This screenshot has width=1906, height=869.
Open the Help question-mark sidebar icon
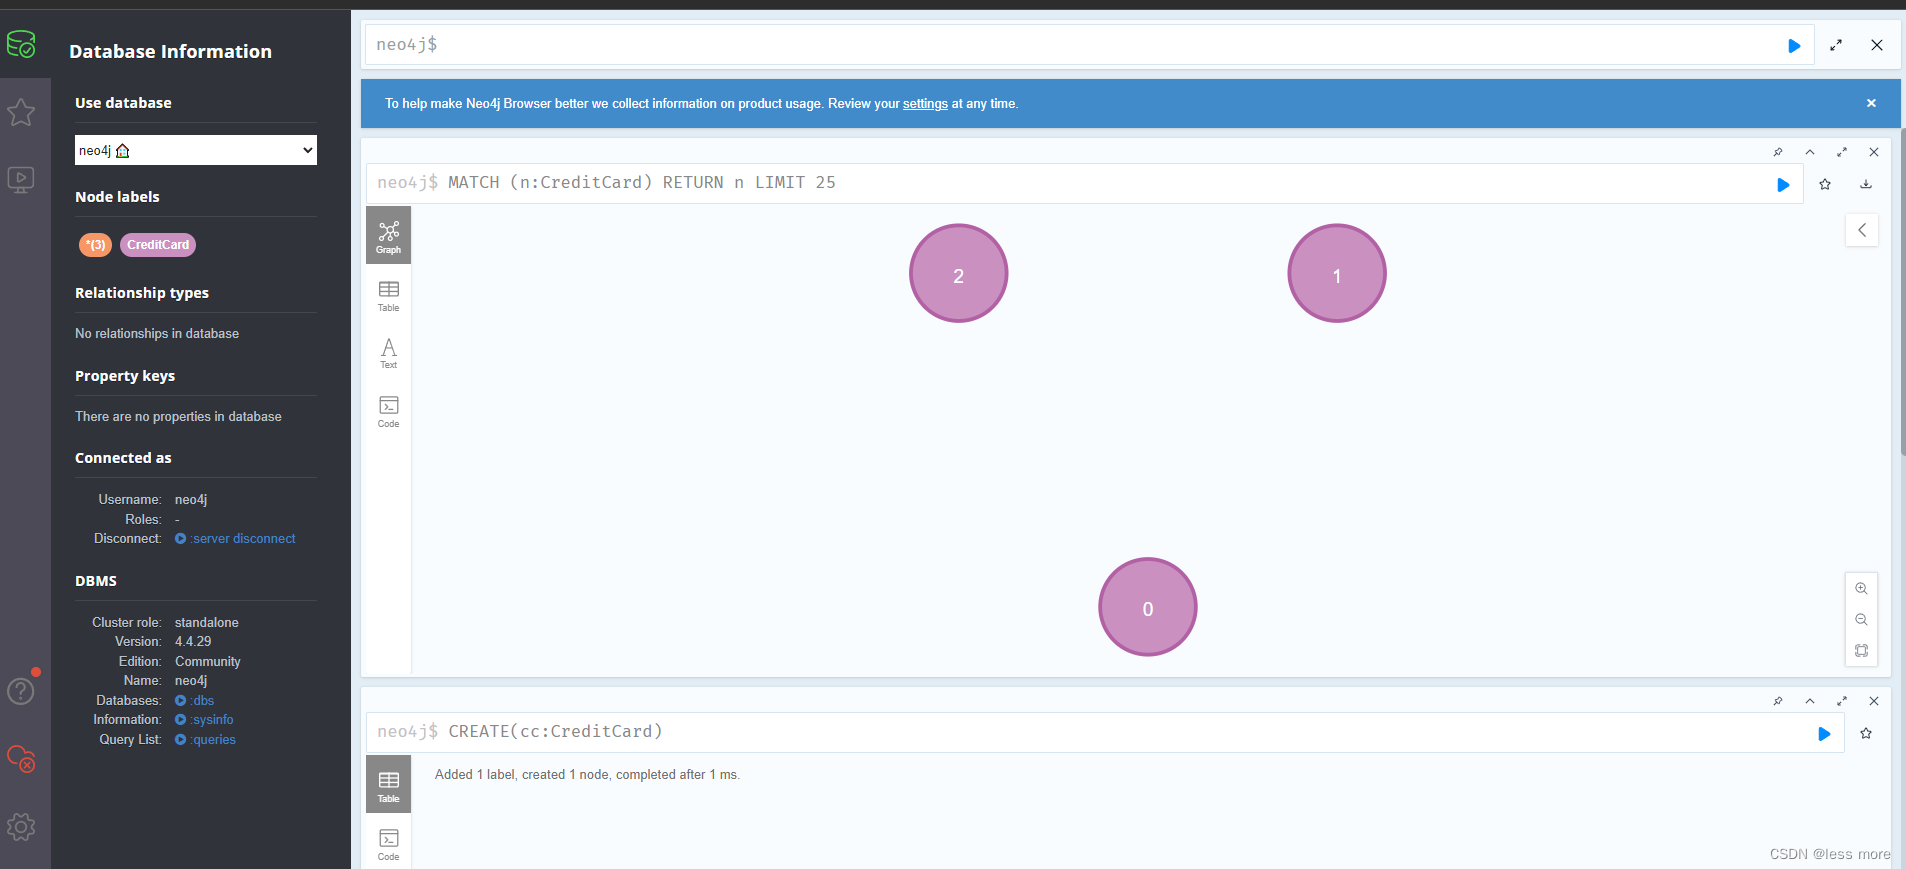click(21, 691)
